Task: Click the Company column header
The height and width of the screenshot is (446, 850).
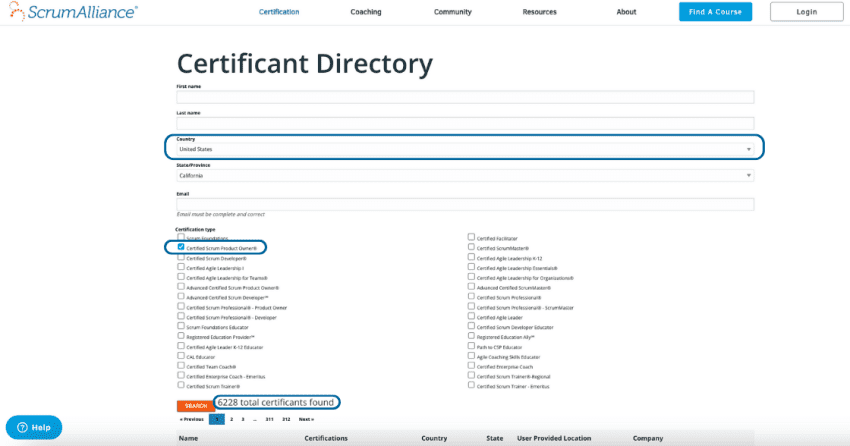Action: click(x=648, y=438)
